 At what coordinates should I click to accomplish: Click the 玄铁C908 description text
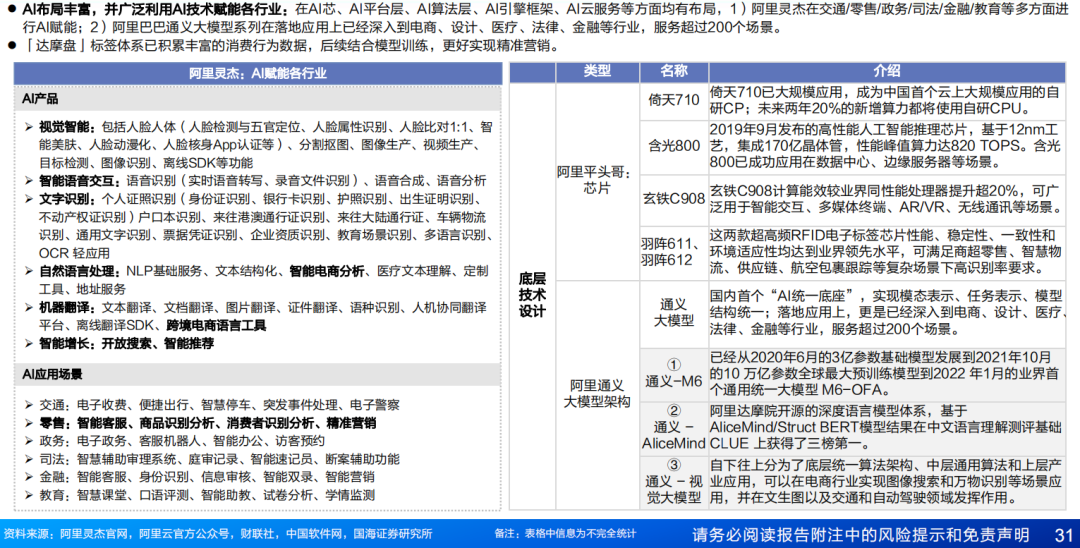pyautogui.click(x=886, y=199)
